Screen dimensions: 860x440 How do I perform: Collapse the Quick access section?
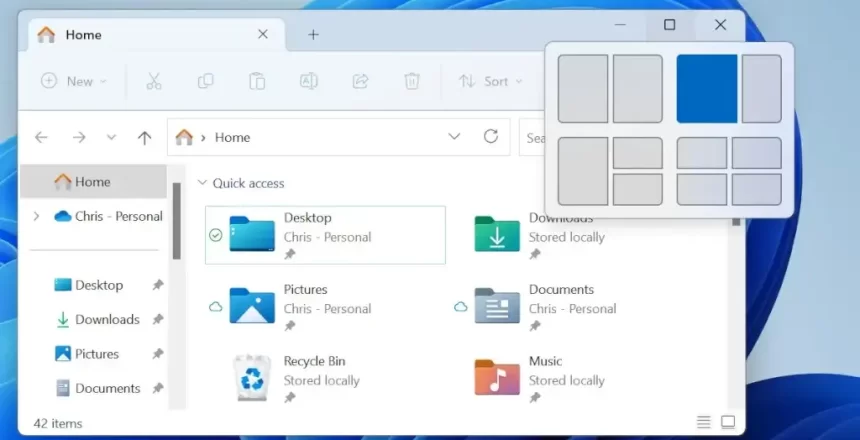203,183
